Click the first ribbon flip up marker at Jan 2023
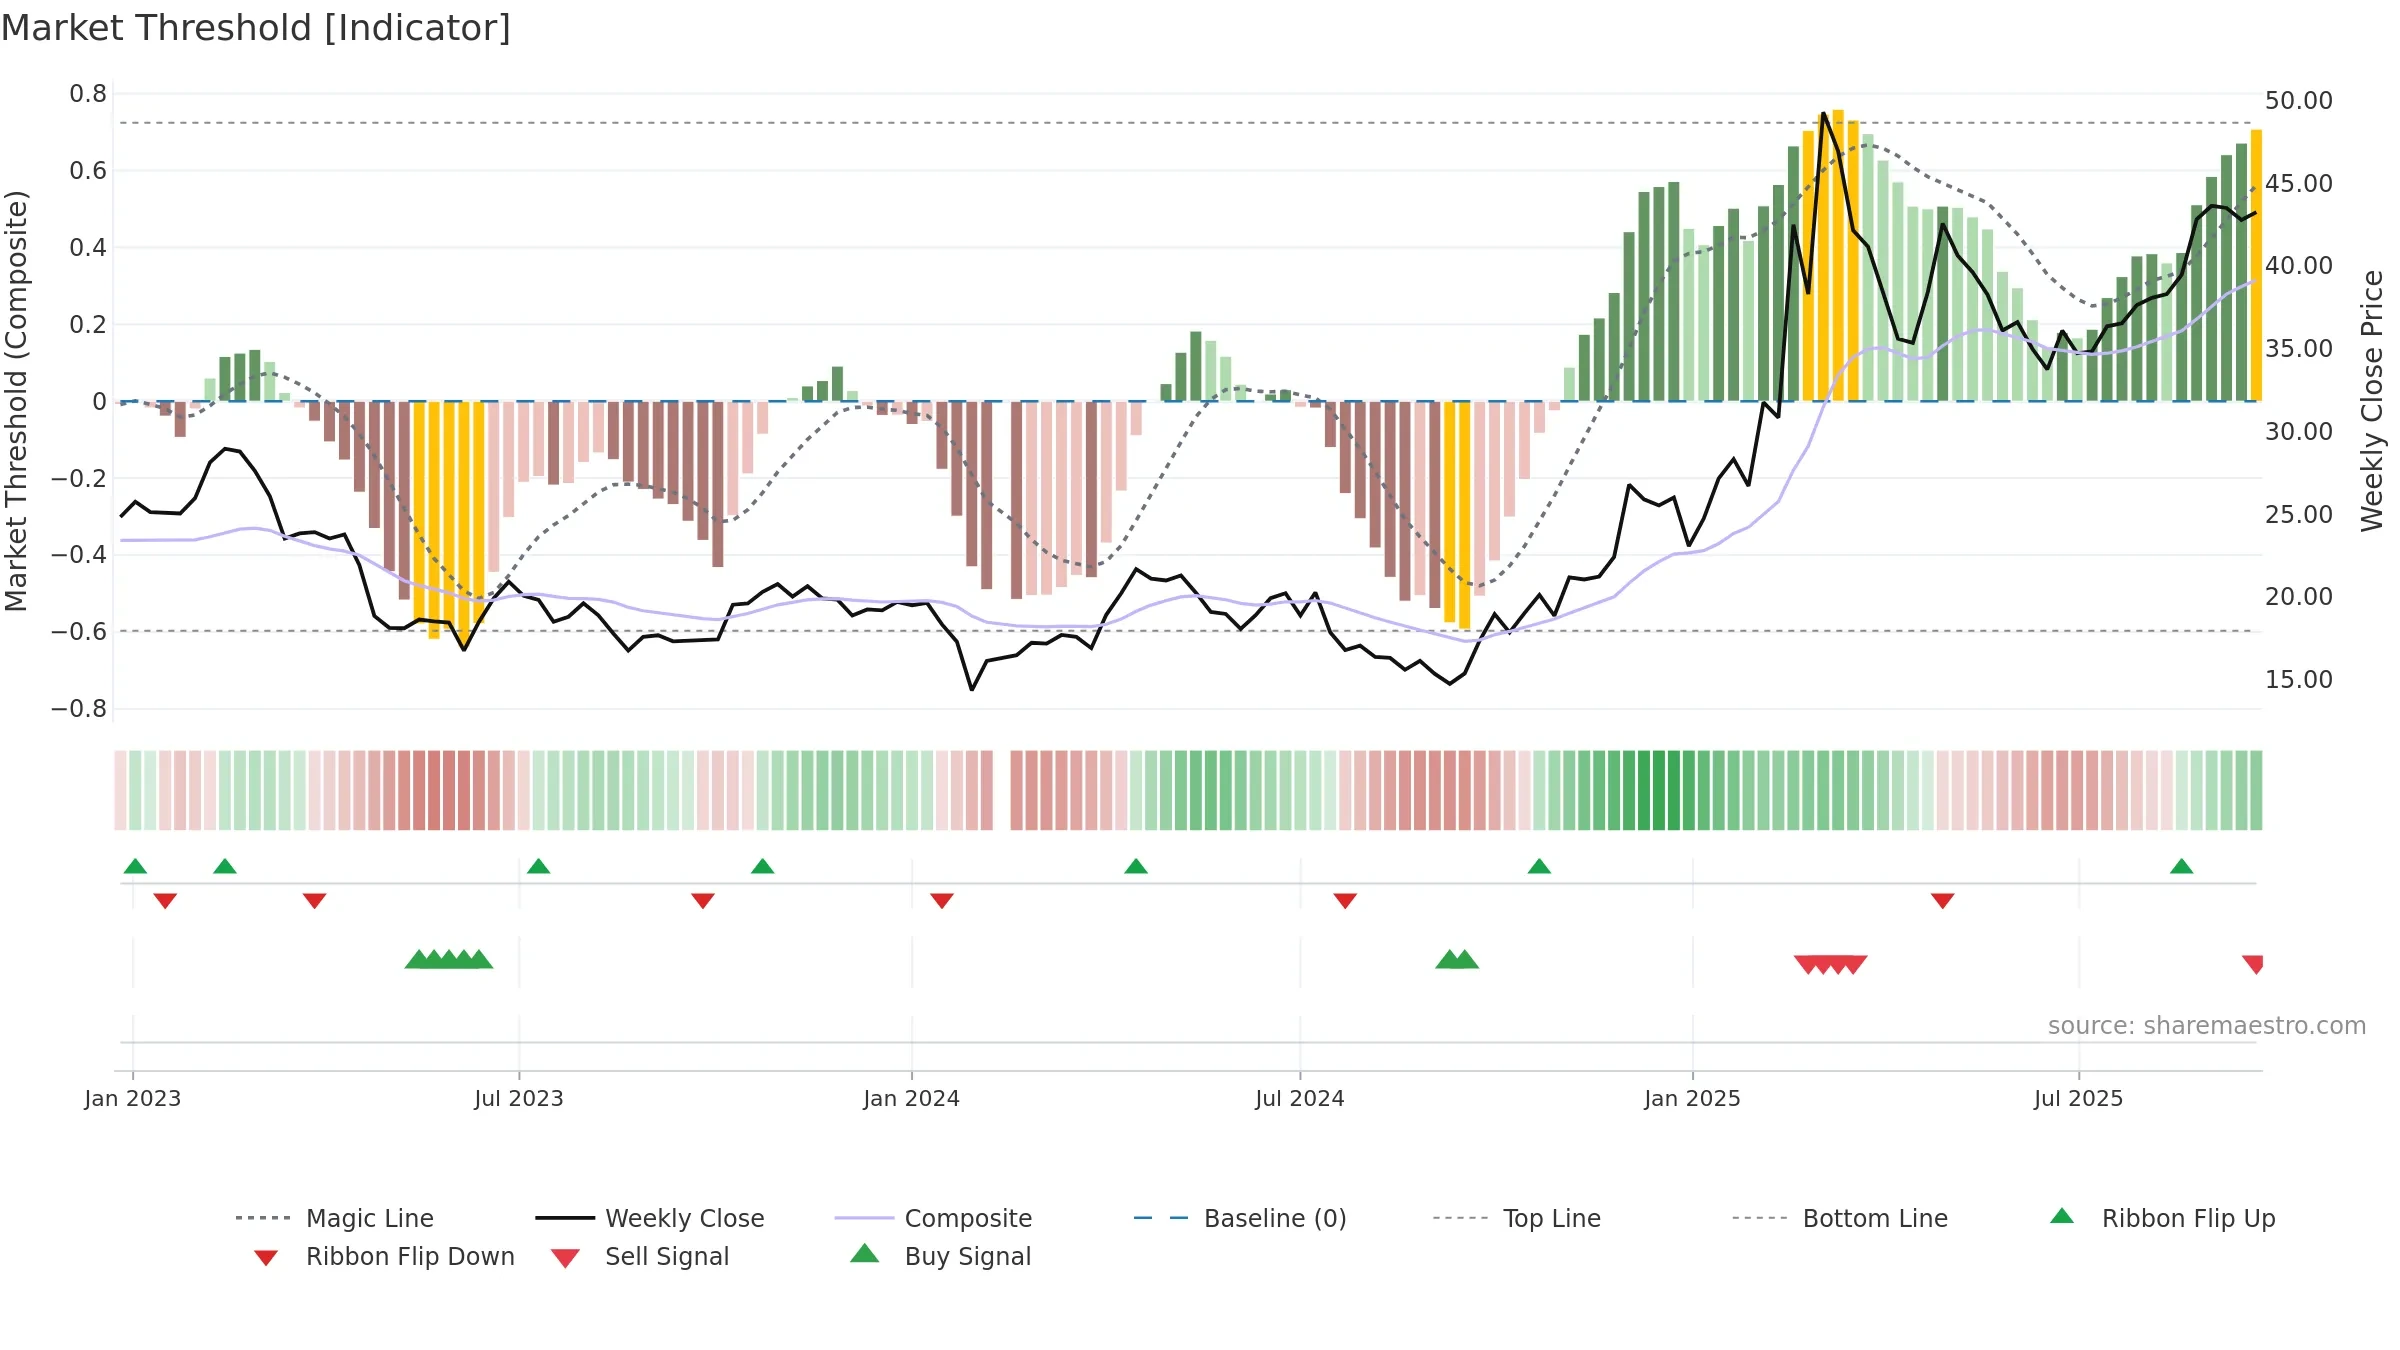This screenshot has width=2400, height=1350. (135, 866)
